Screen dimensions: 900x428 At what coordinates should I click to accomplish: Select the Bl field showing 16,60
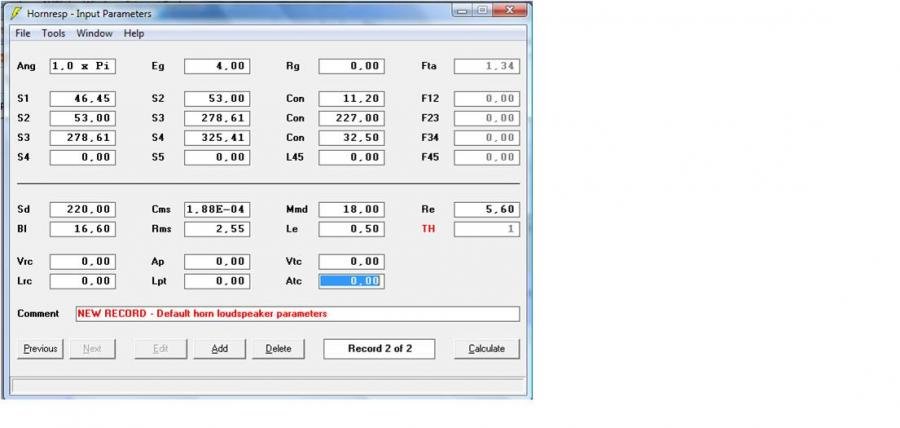(x=82, y=229)
